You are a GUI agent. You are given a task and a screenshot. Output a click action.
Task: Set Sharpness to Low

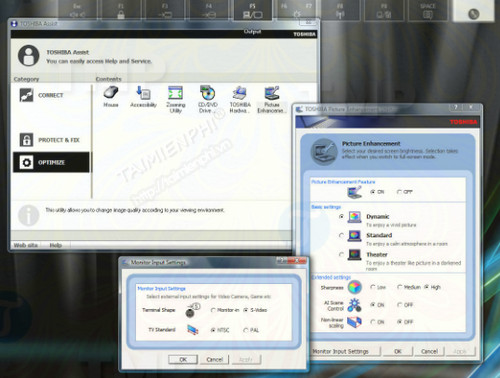coord(373,287)
